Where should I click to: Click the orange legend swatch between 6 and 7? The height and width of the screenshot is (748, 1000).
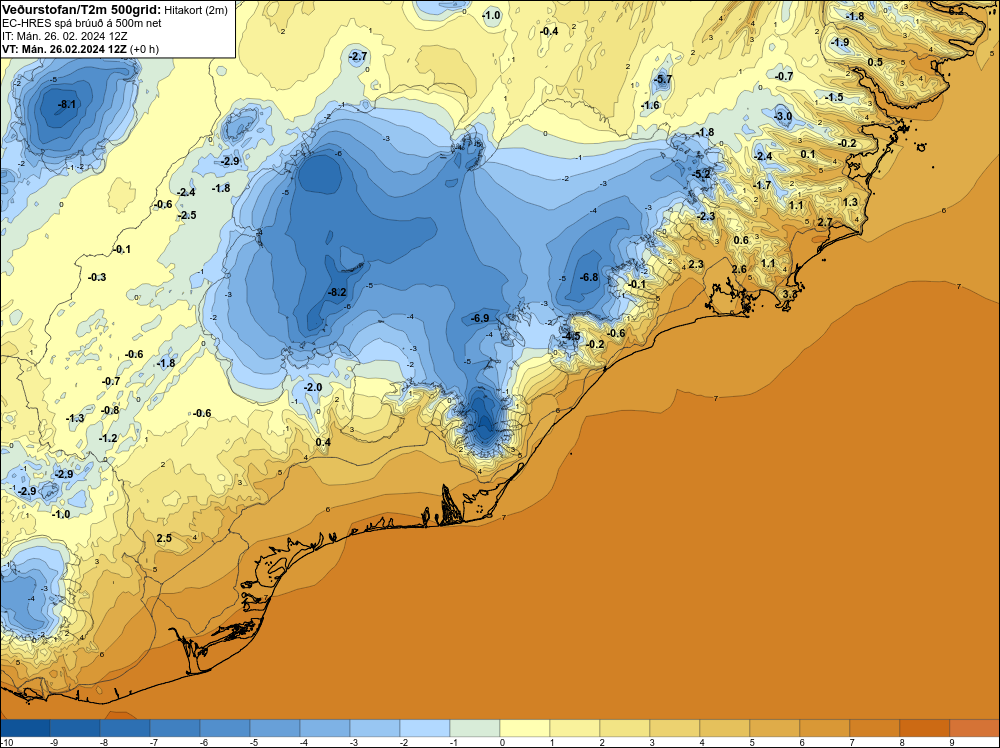click(825, 728)
